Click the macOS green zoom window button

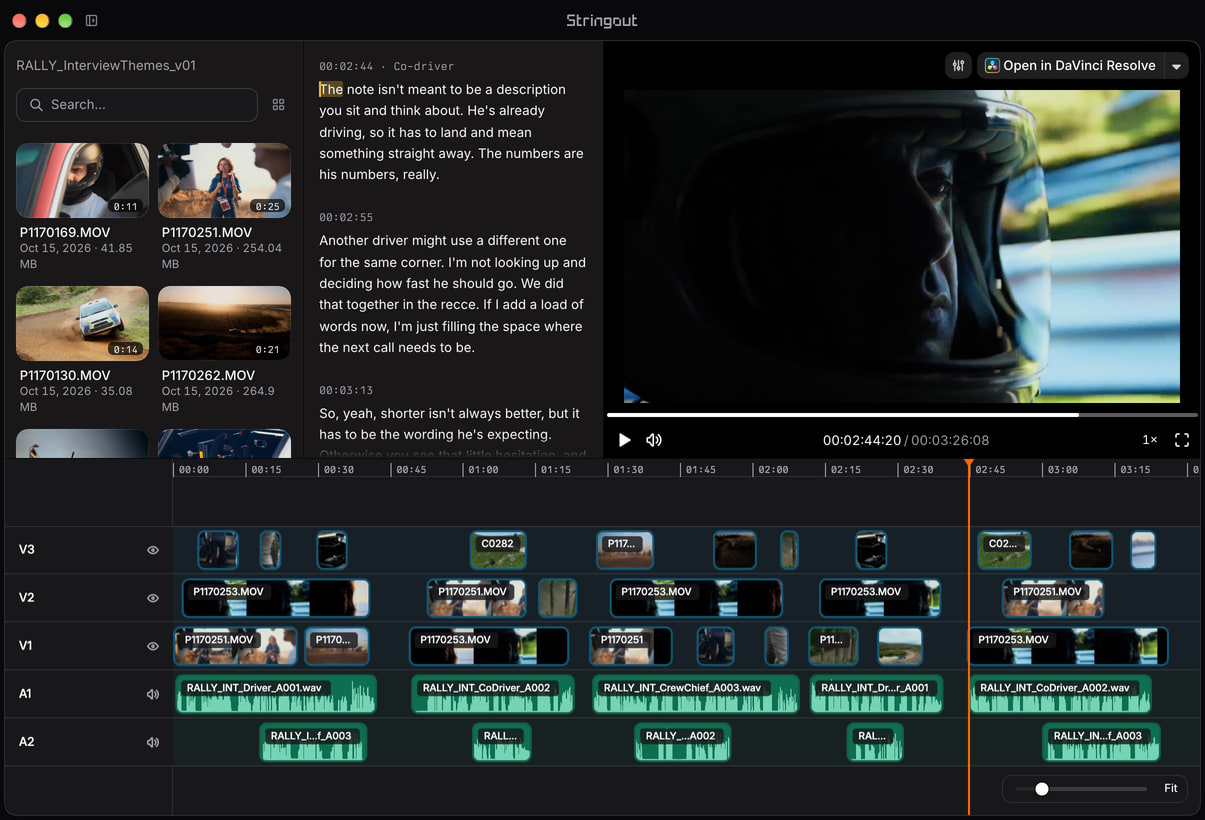click(x=65, y=20)
